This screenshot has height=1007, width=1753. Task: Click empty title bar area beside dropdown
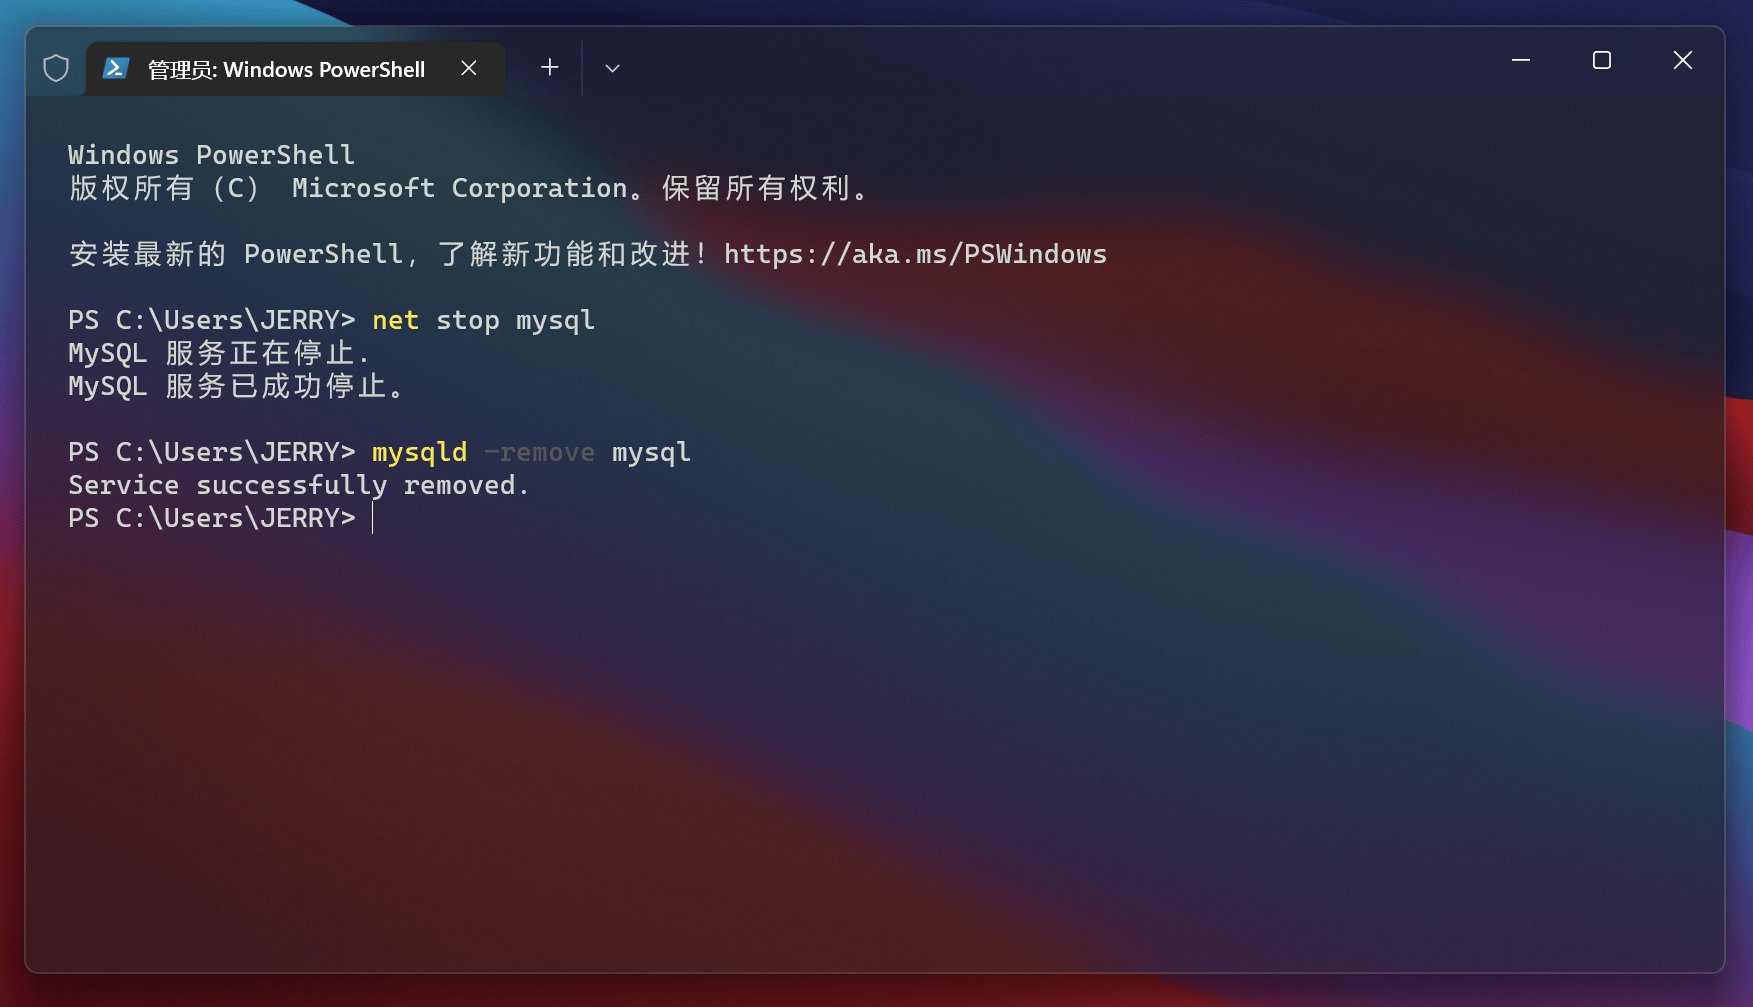(x=1050, y=62)
